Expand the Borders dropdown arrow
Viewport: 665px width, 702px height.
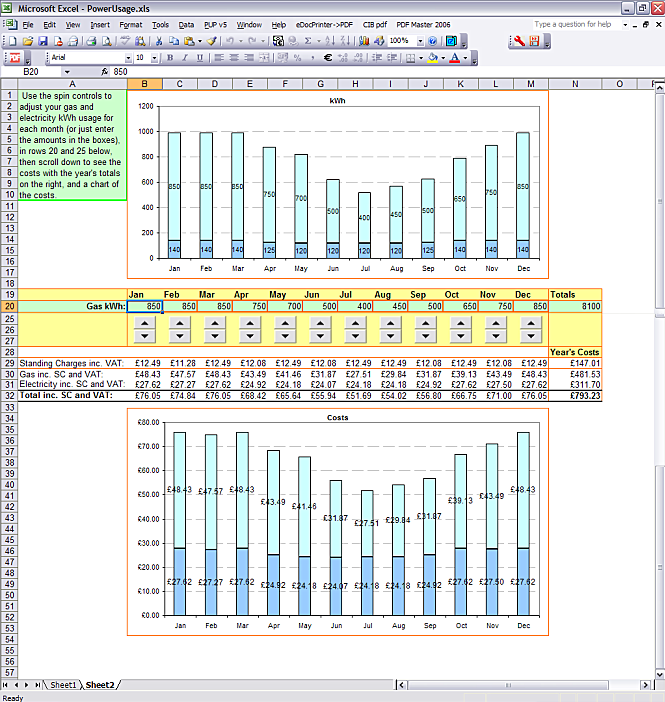click(x=421, y=58)
